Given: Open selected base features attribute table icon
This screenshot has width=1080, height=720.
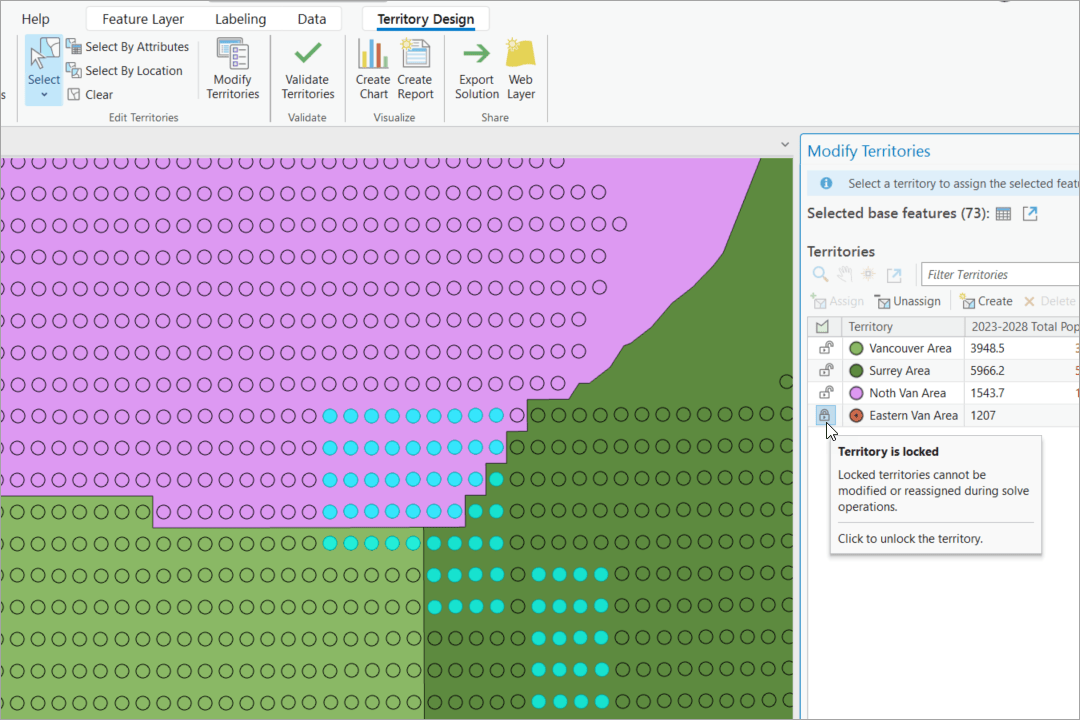Looking at the screenshot, I should 1004,214.
